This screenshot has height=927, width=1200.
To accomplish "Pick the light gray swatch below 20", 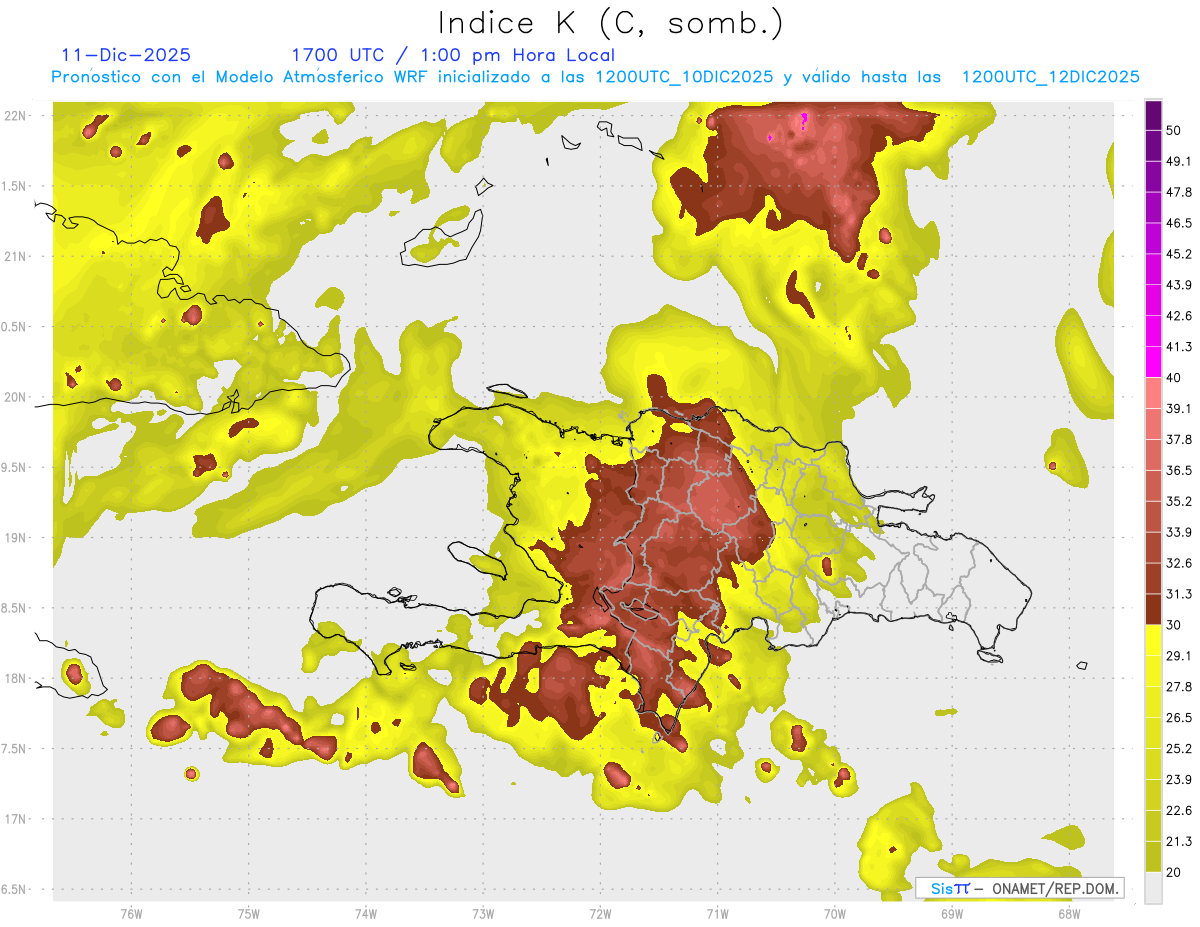I will (1153, 887).
